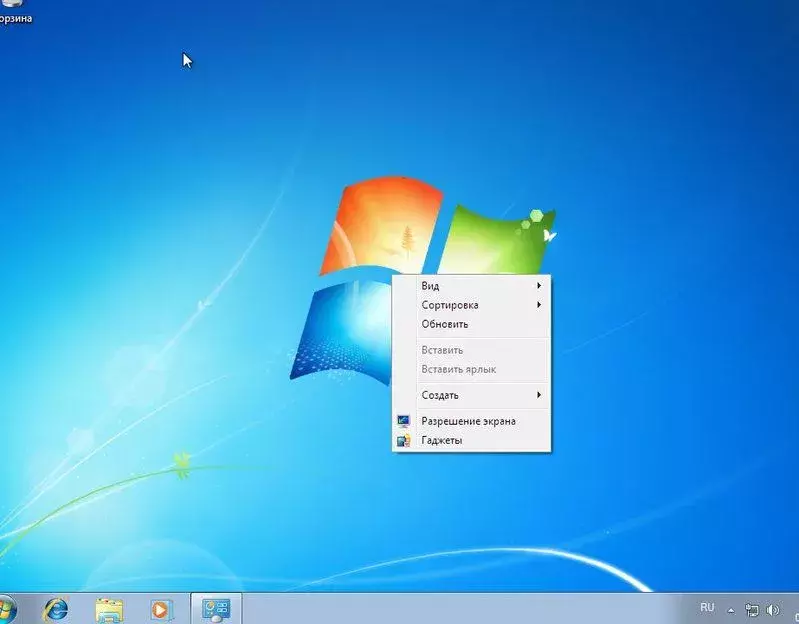Viewport: 799px width, 624px height.
Task: Show hidden tray icons arrow
Action: click(731, 610)
